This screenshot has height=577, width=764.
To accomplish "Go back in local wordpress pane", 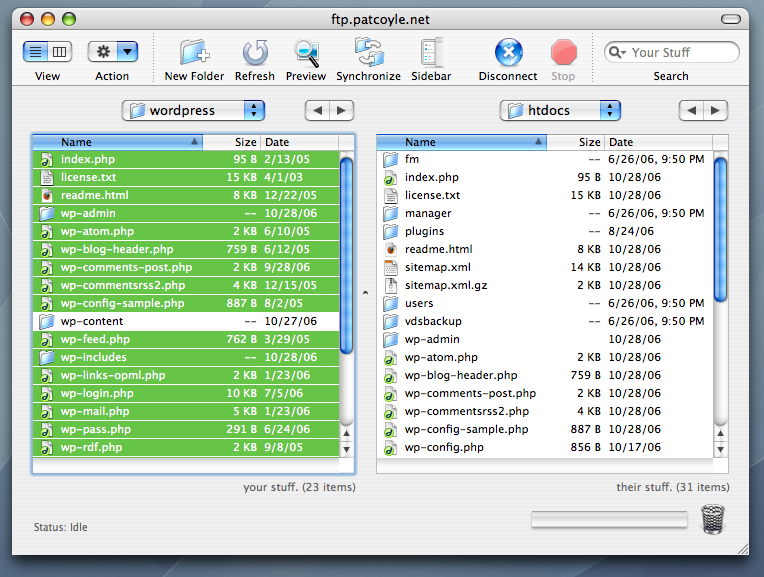I will click(317, 111).
